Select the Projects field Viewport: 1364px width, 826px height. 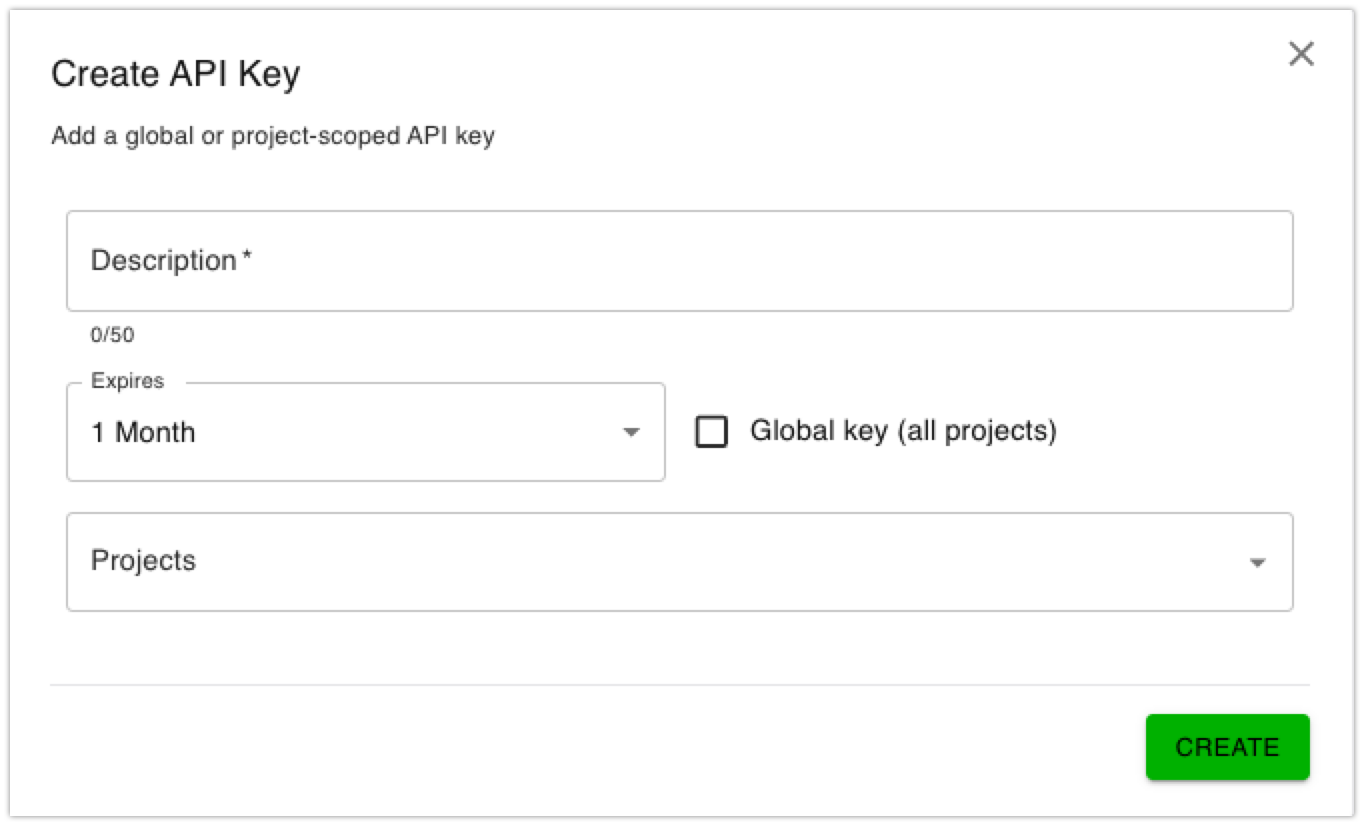(x=680, y=562)
